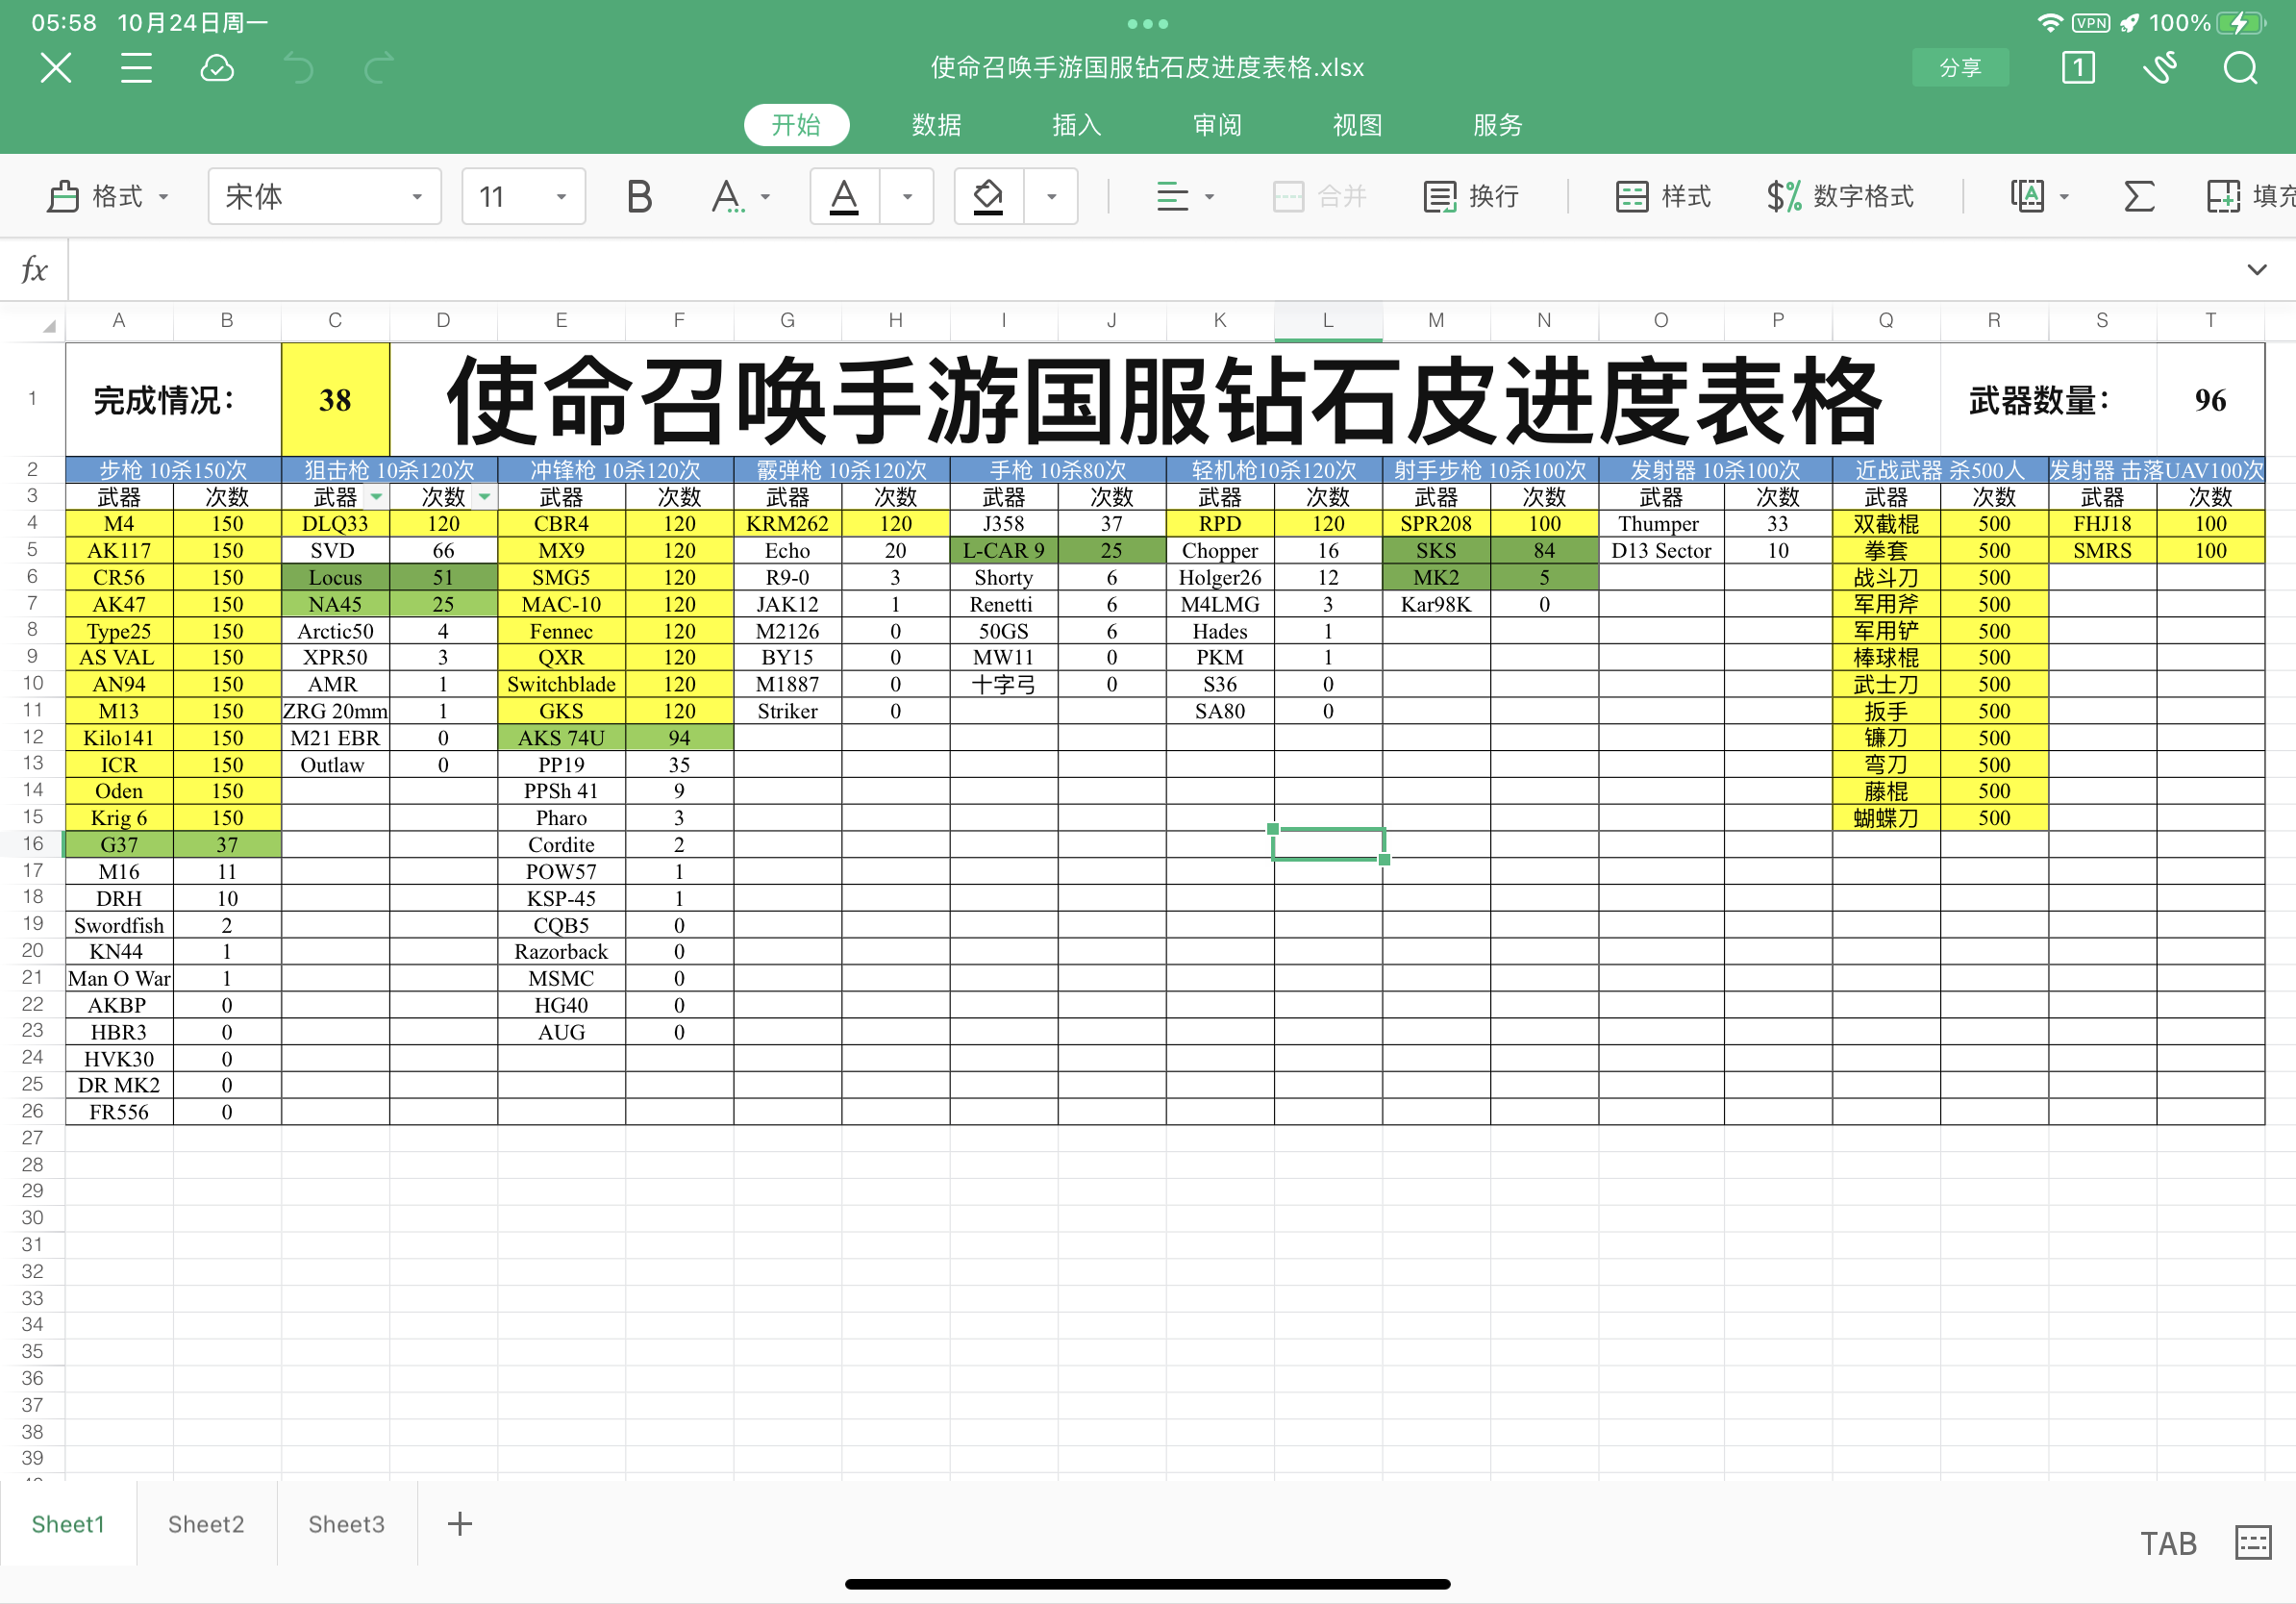2296x1604 pixels.
Task: Open filter dropdown on 狙击枪 武器 column
Action: coord(377,497)
